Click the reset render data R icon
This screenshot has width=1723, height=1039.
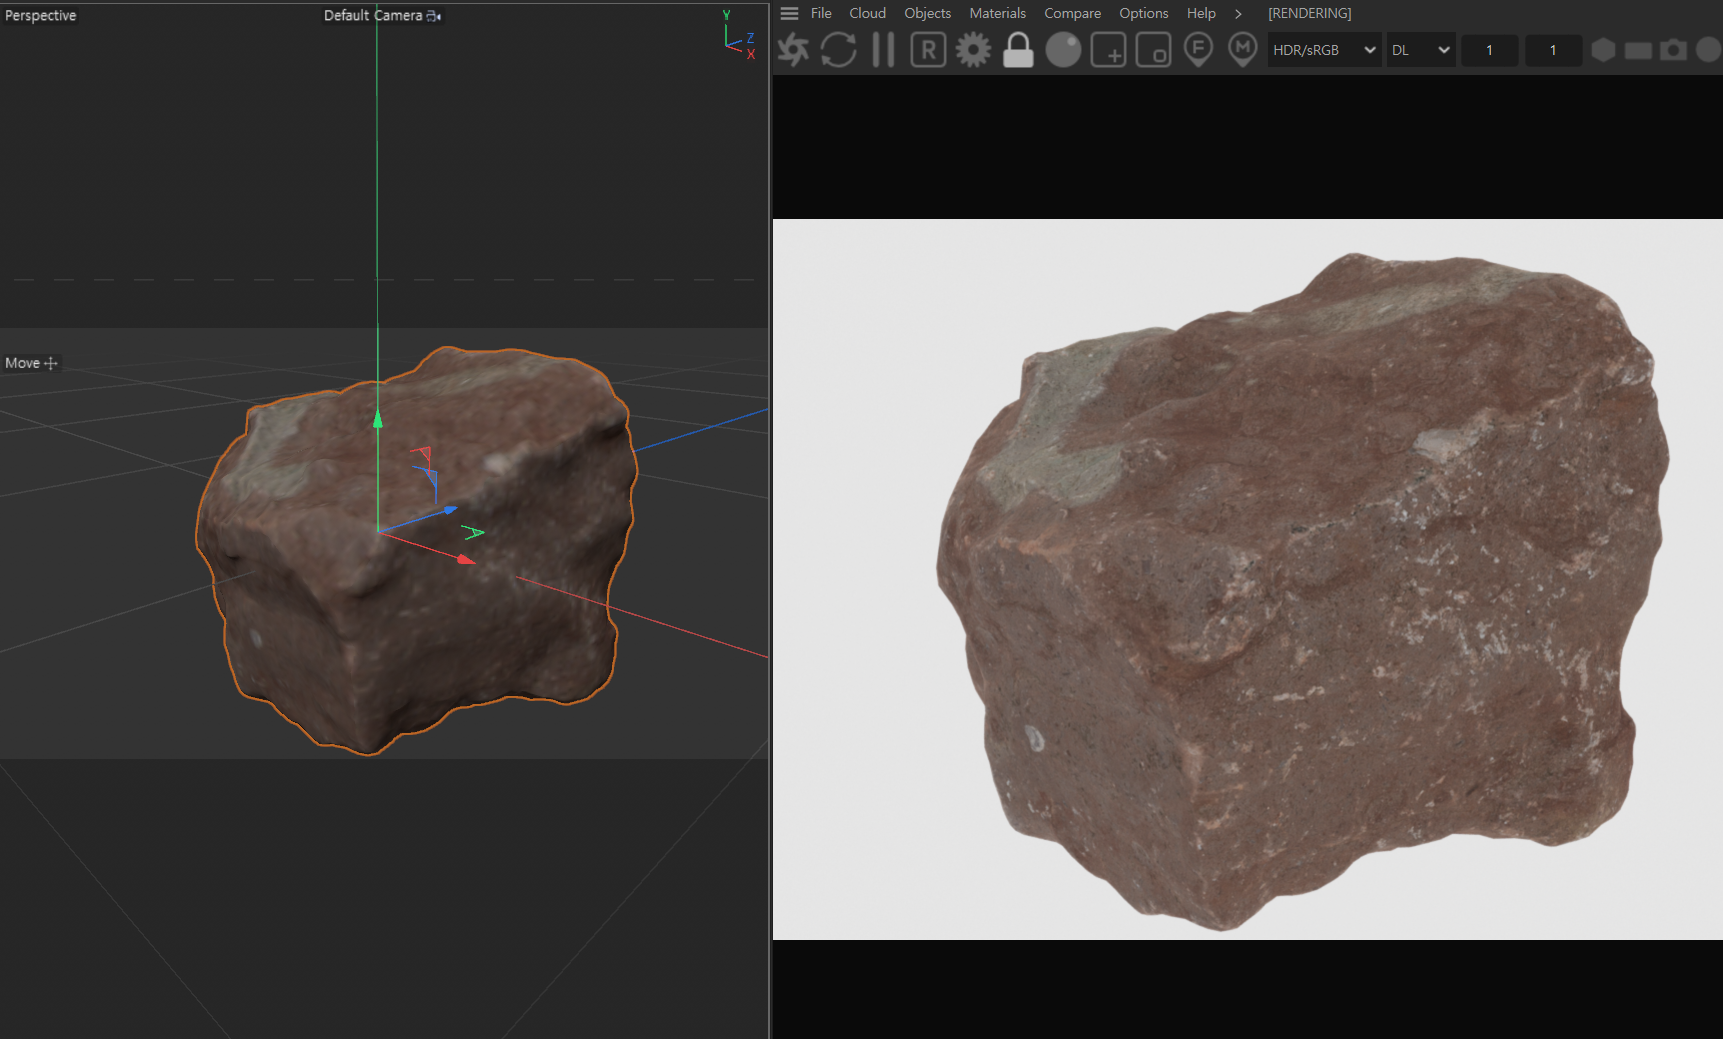click(928, 49)
